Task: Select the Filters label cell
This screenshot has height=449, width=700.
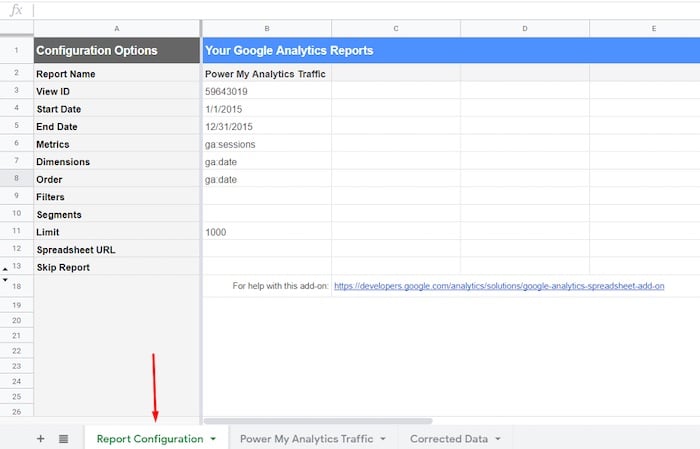Action: click(x=117, y=197)
